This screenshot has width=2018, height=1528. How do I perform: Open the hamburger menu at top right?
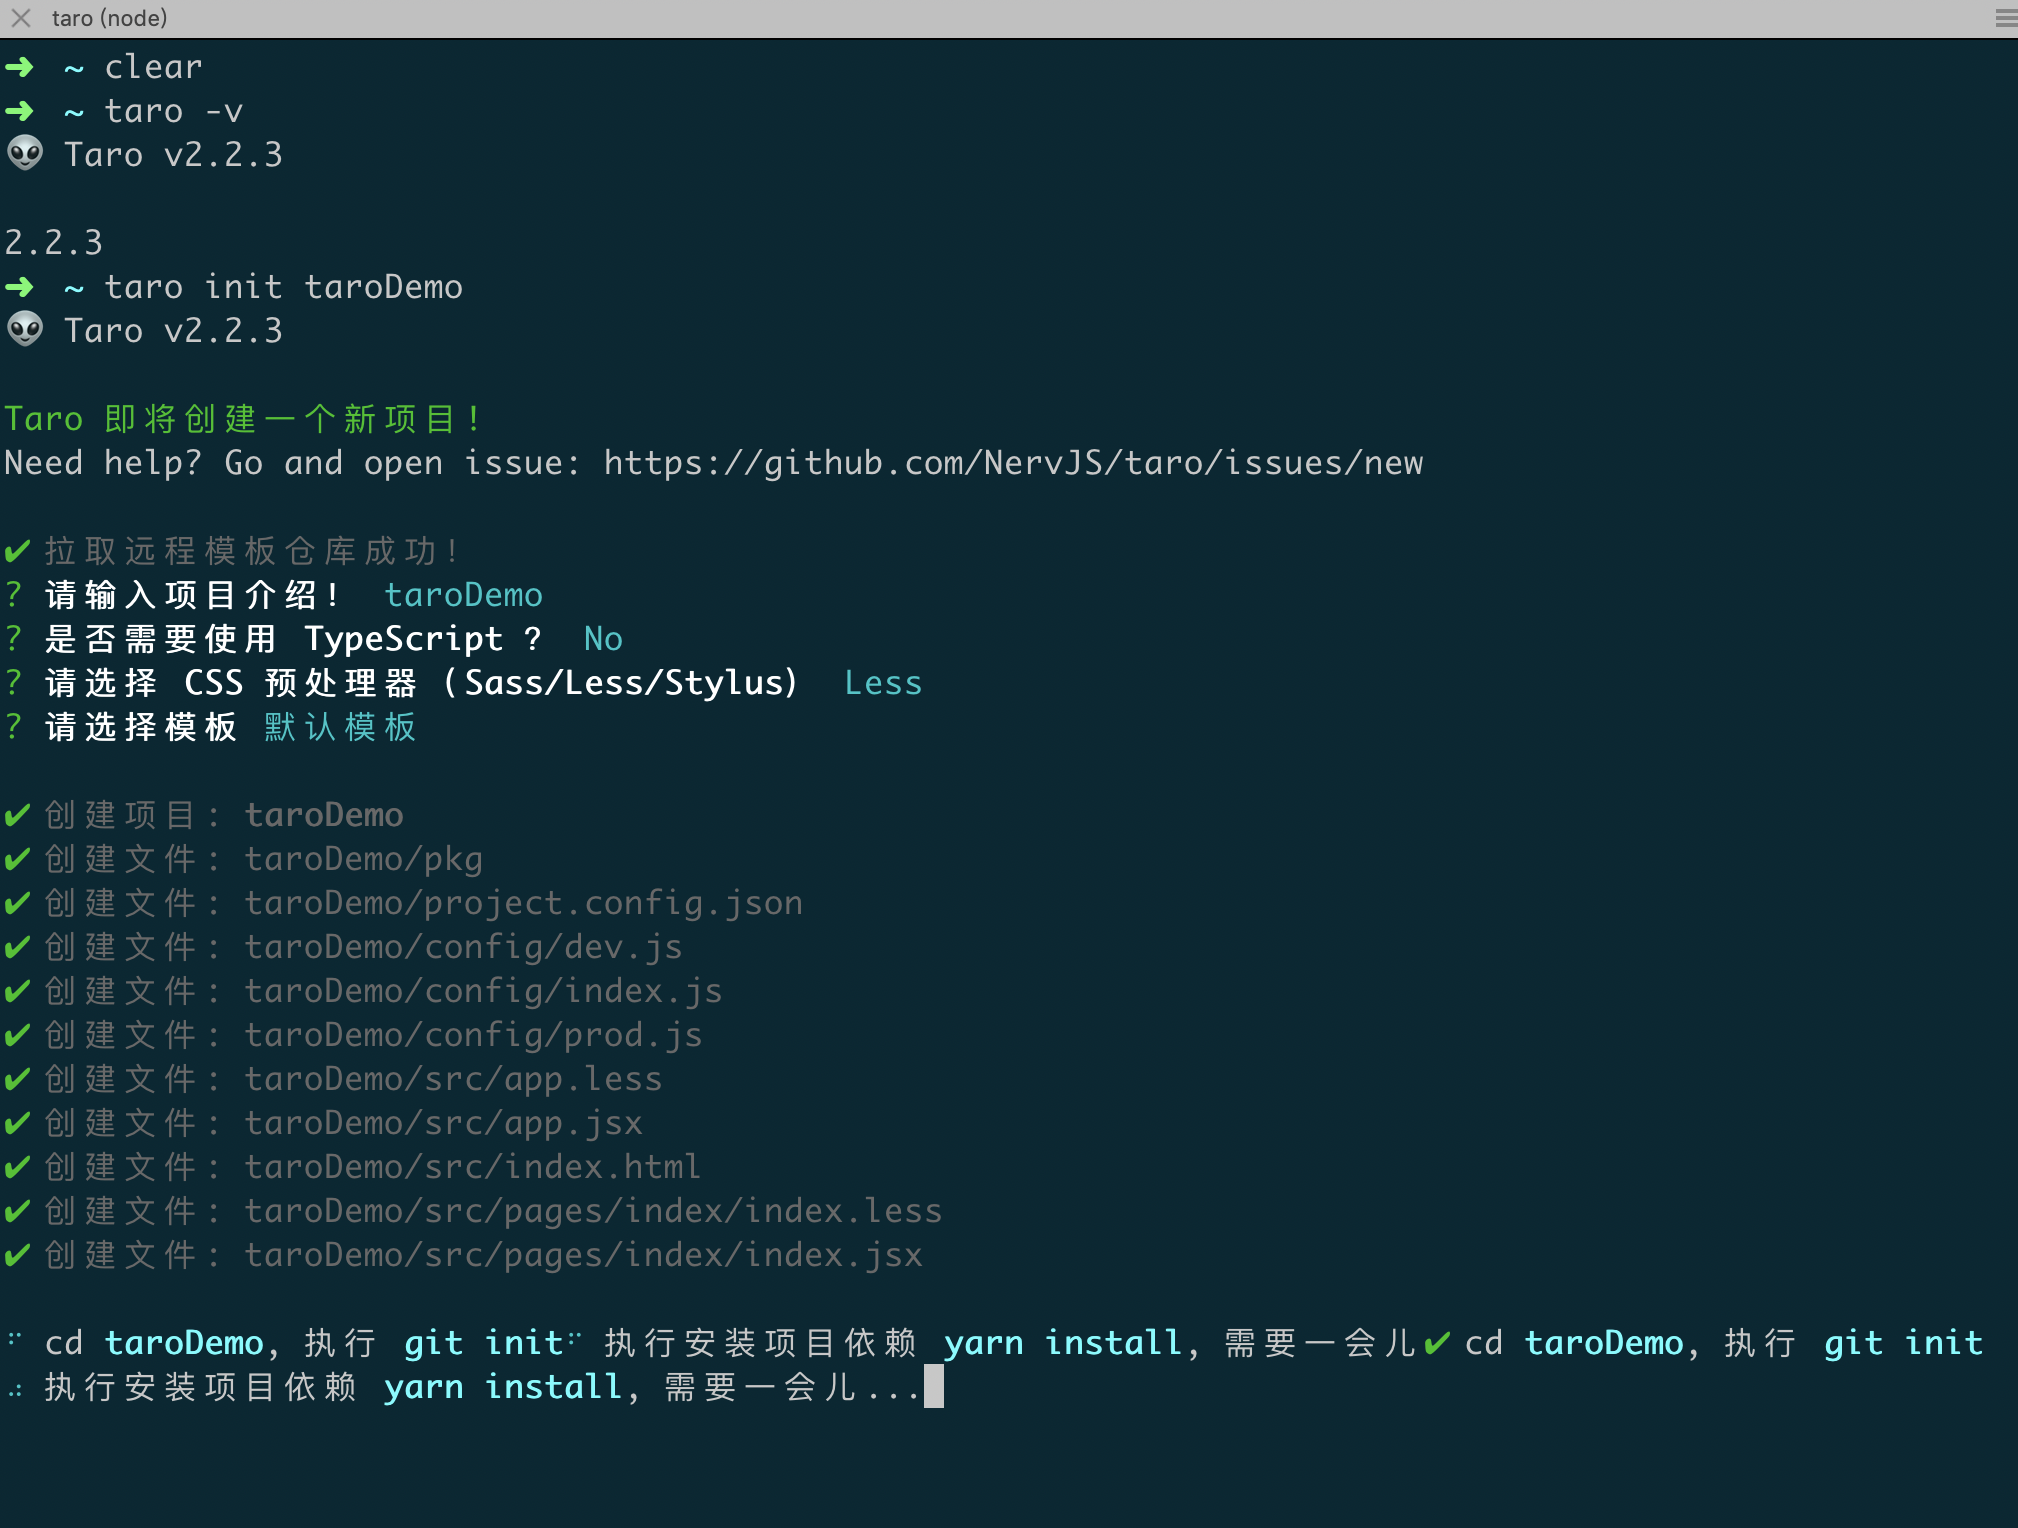click(x=2005, y=18)
